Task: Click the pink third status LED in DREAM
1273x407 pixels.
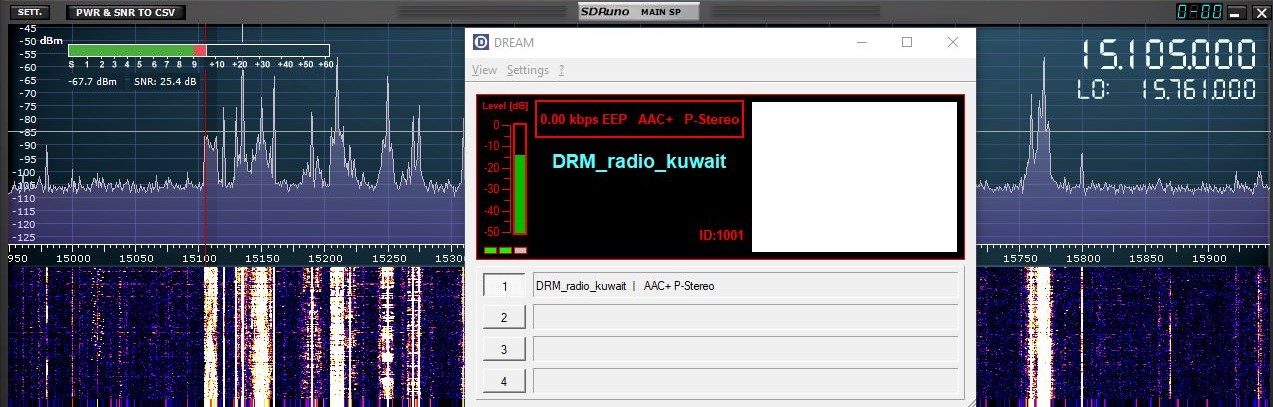Action: click(520, 250)
